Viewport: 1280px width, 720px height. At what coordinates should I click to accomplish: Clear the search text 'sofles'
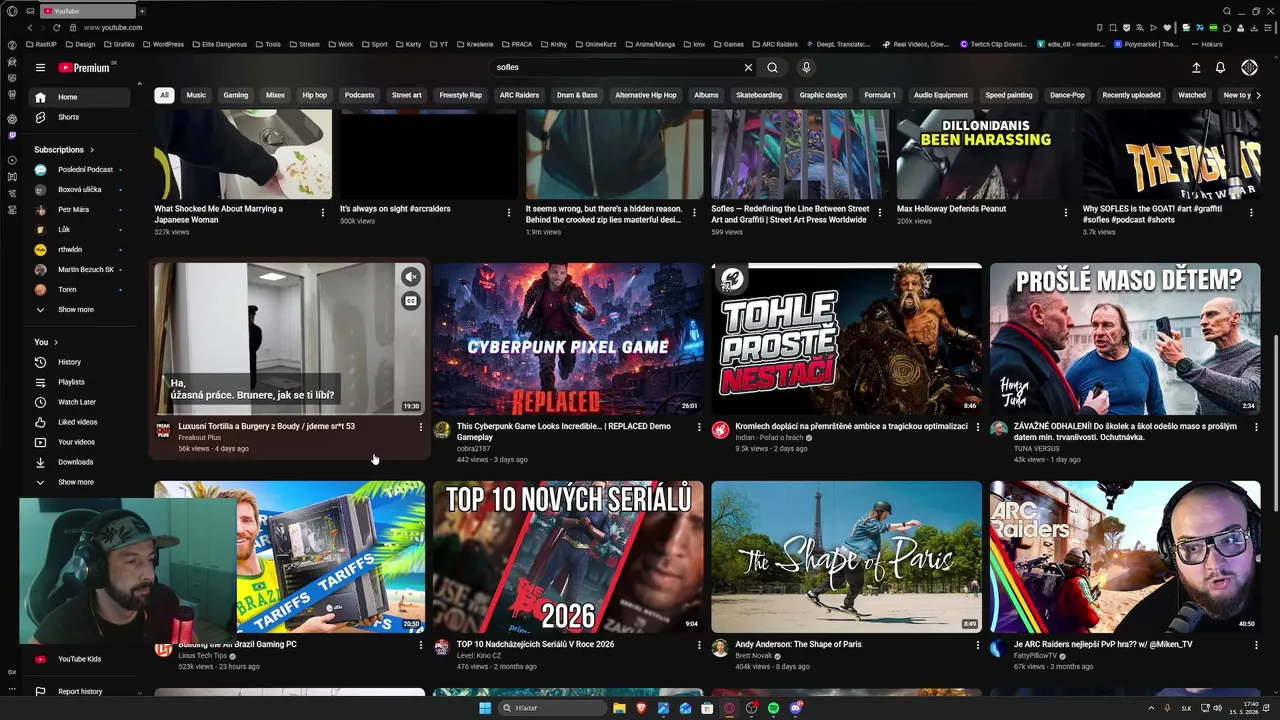(748, 68)
